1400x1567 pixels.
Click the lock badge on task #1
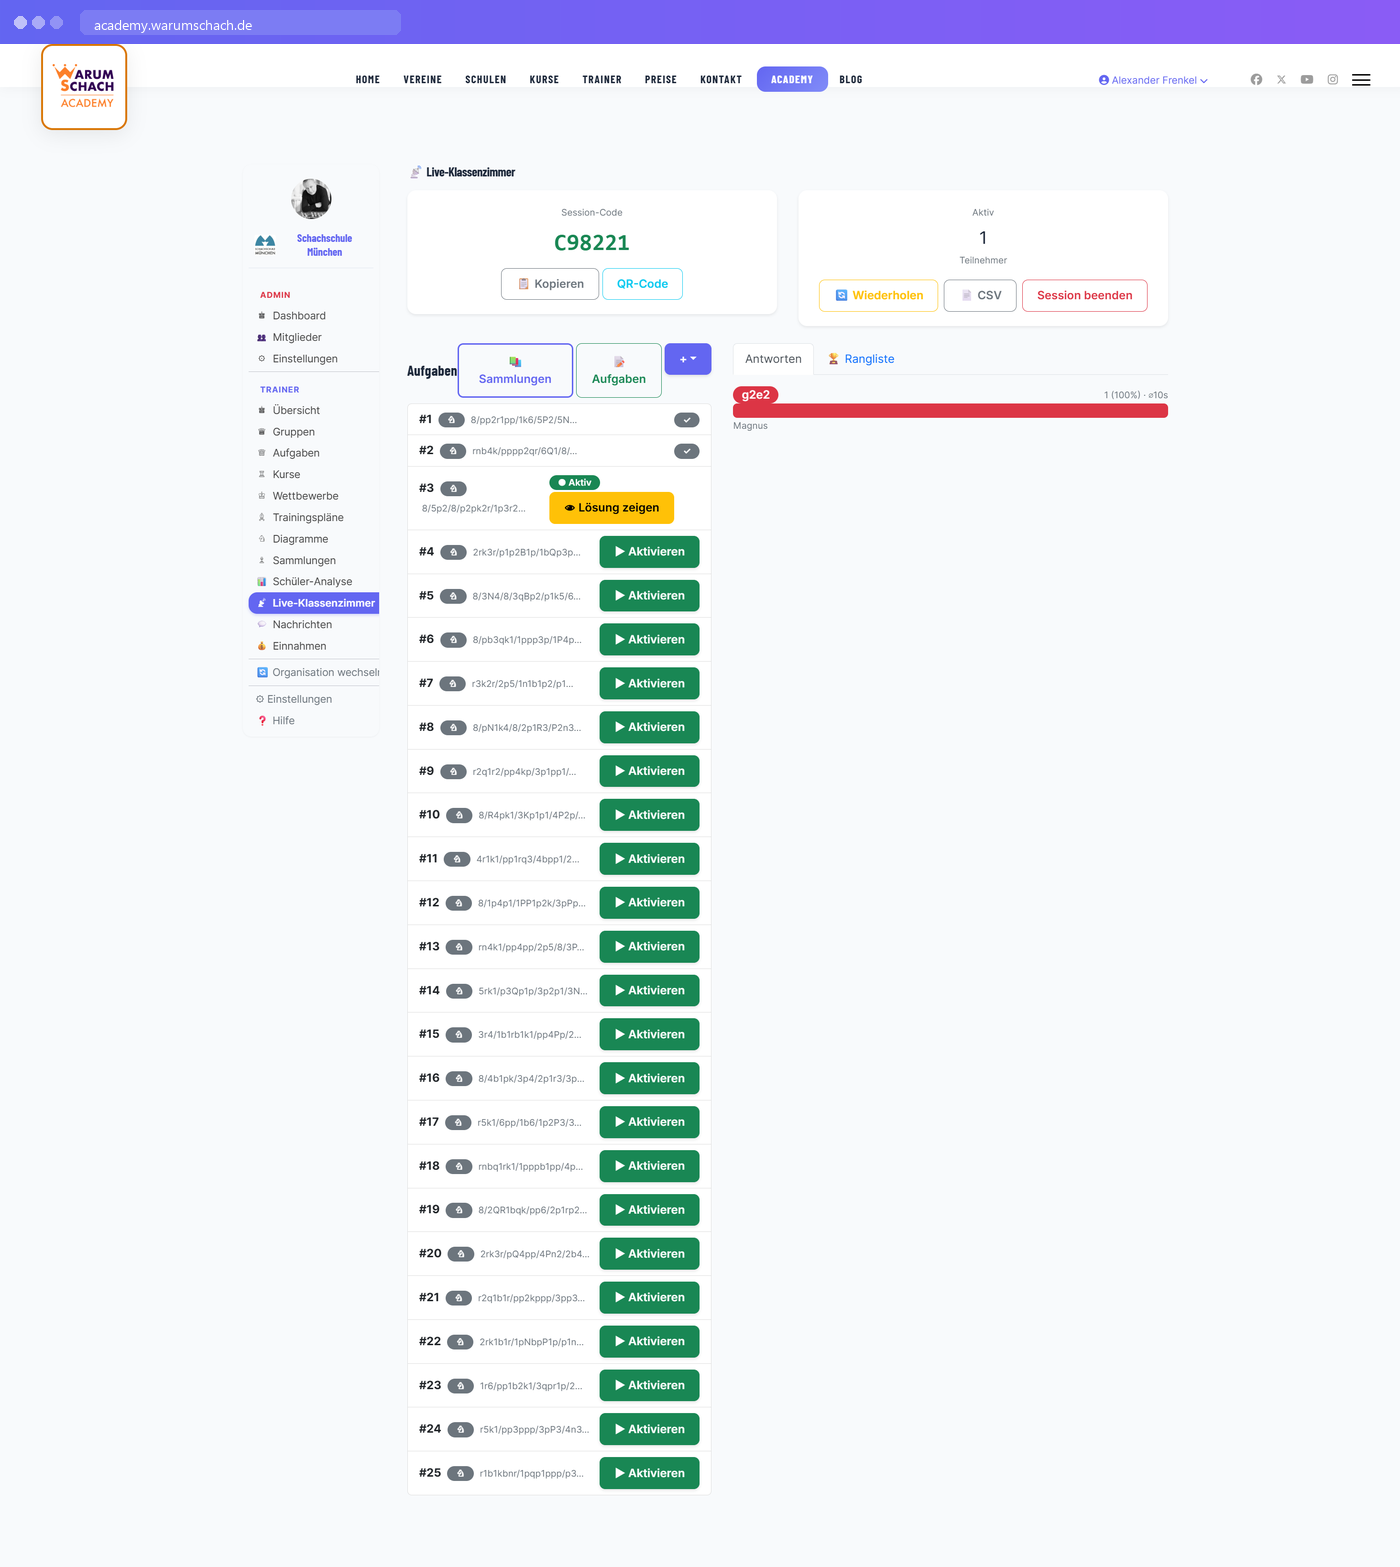pyautogui.click(x=452, y=420)
